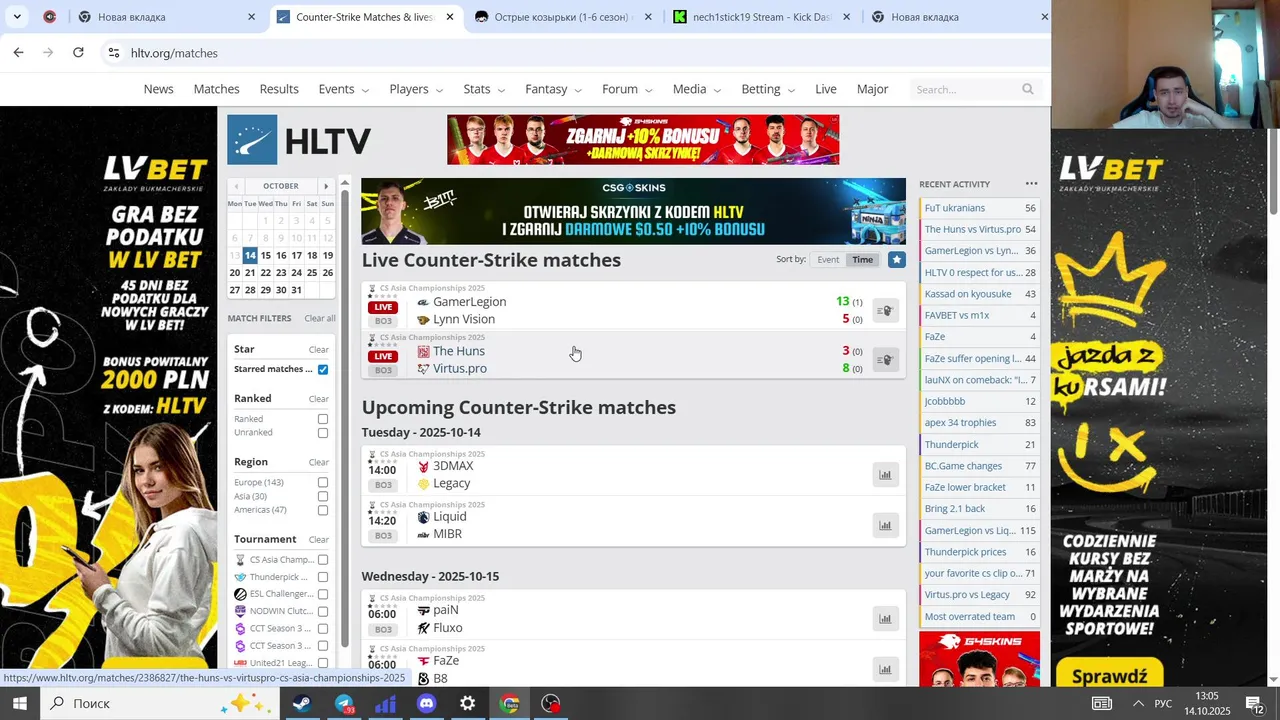
Task: Select October 15 in calendar
Action: (x=265, y=256)
